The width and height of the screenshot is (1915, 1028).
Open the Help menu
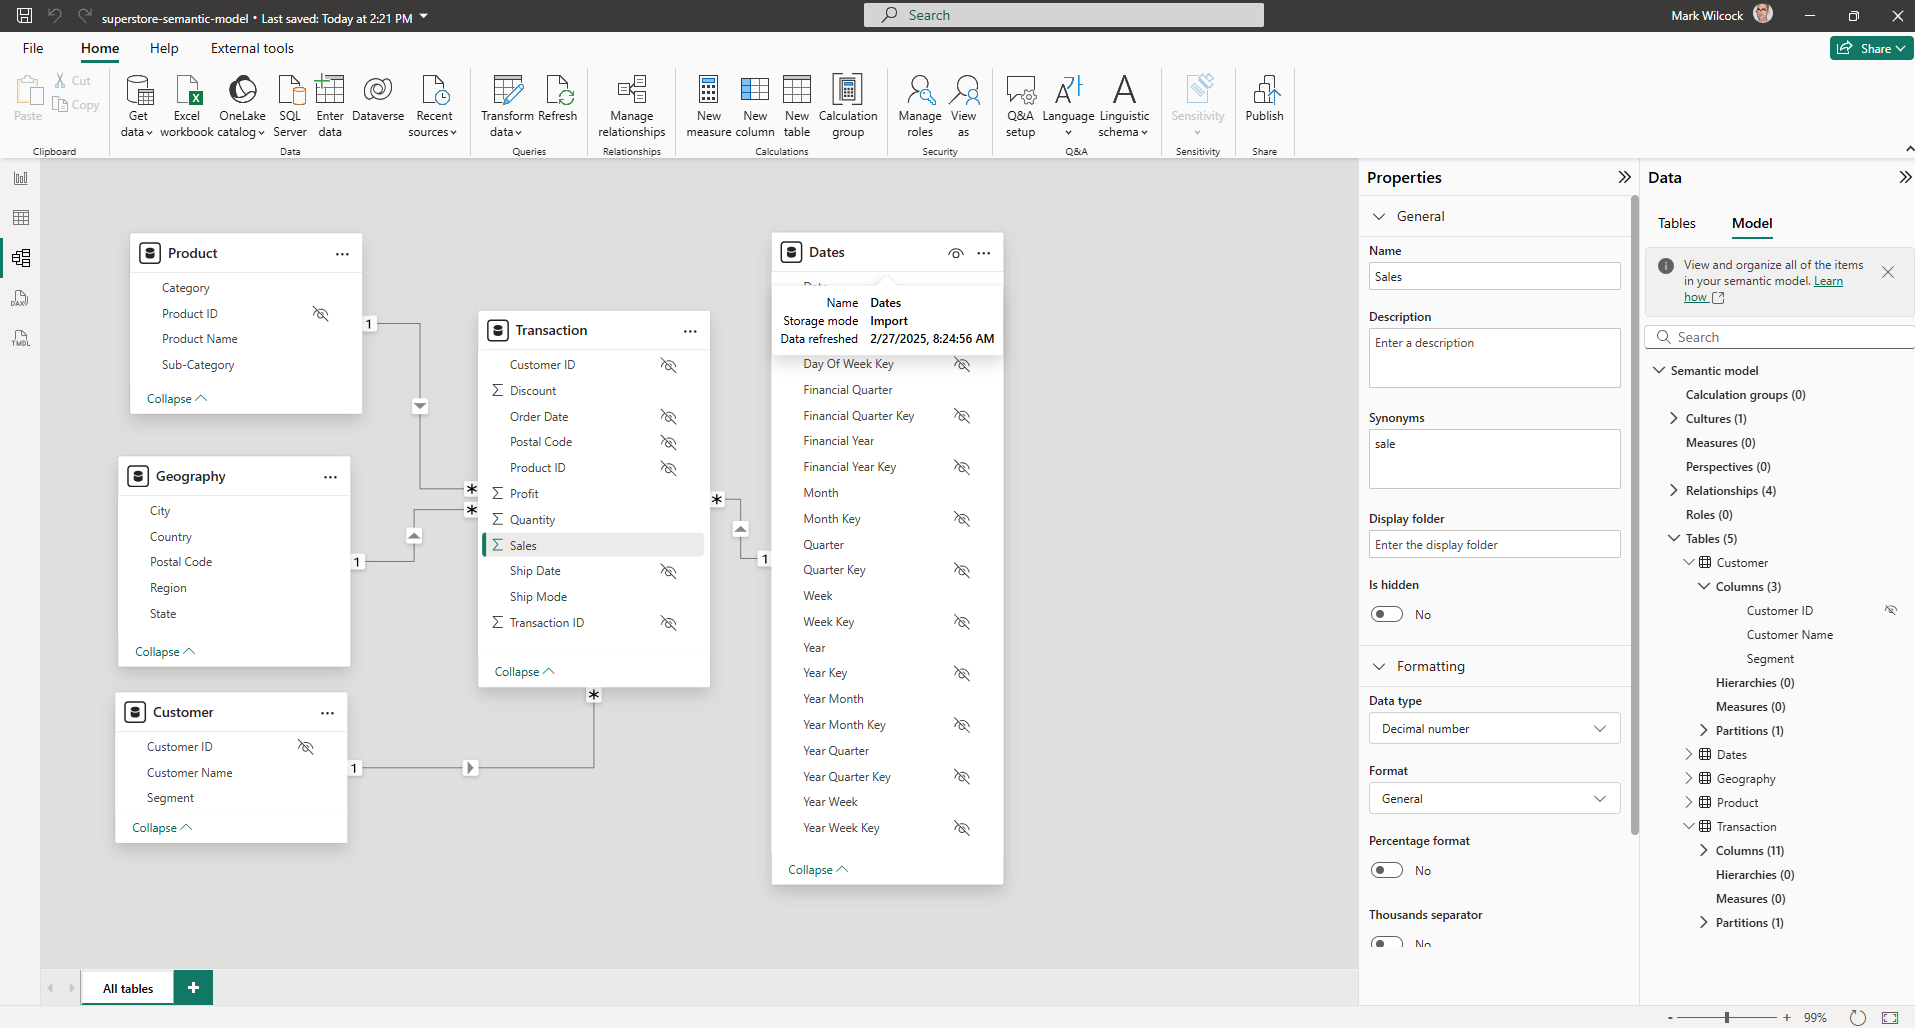pyautogui.click(x=163, y=48)
